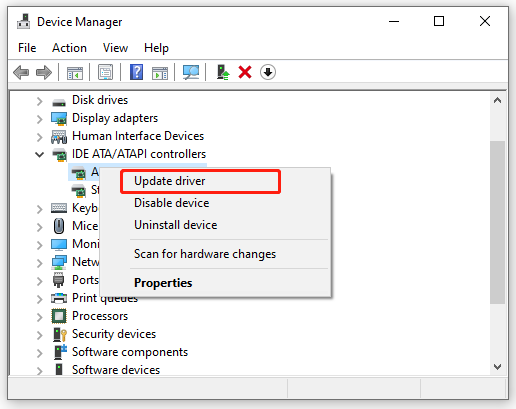Click the Forward arrow toolbar icon
This screenshot has height=409, width=516.
[44, 72]
